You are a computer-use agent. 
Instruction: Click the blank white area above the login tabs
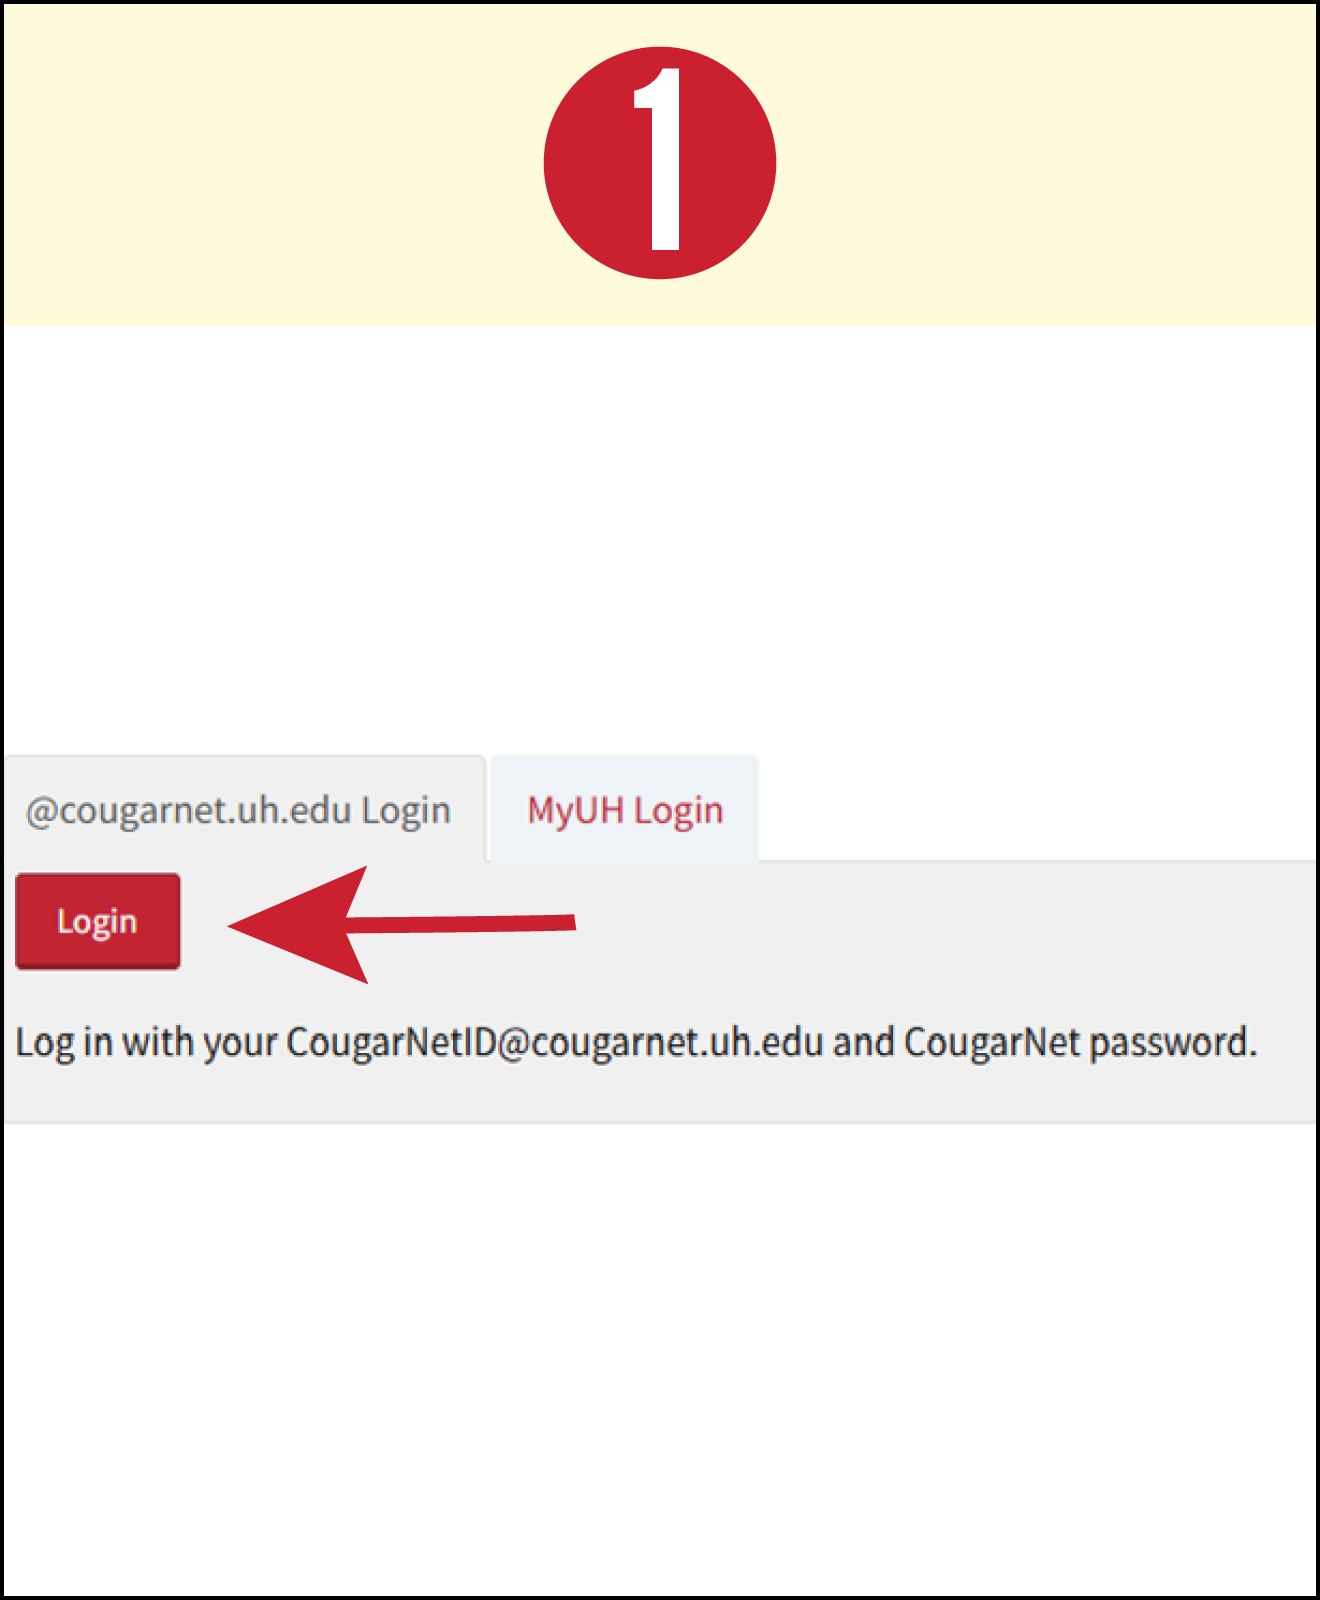click(x=660, y=540)
